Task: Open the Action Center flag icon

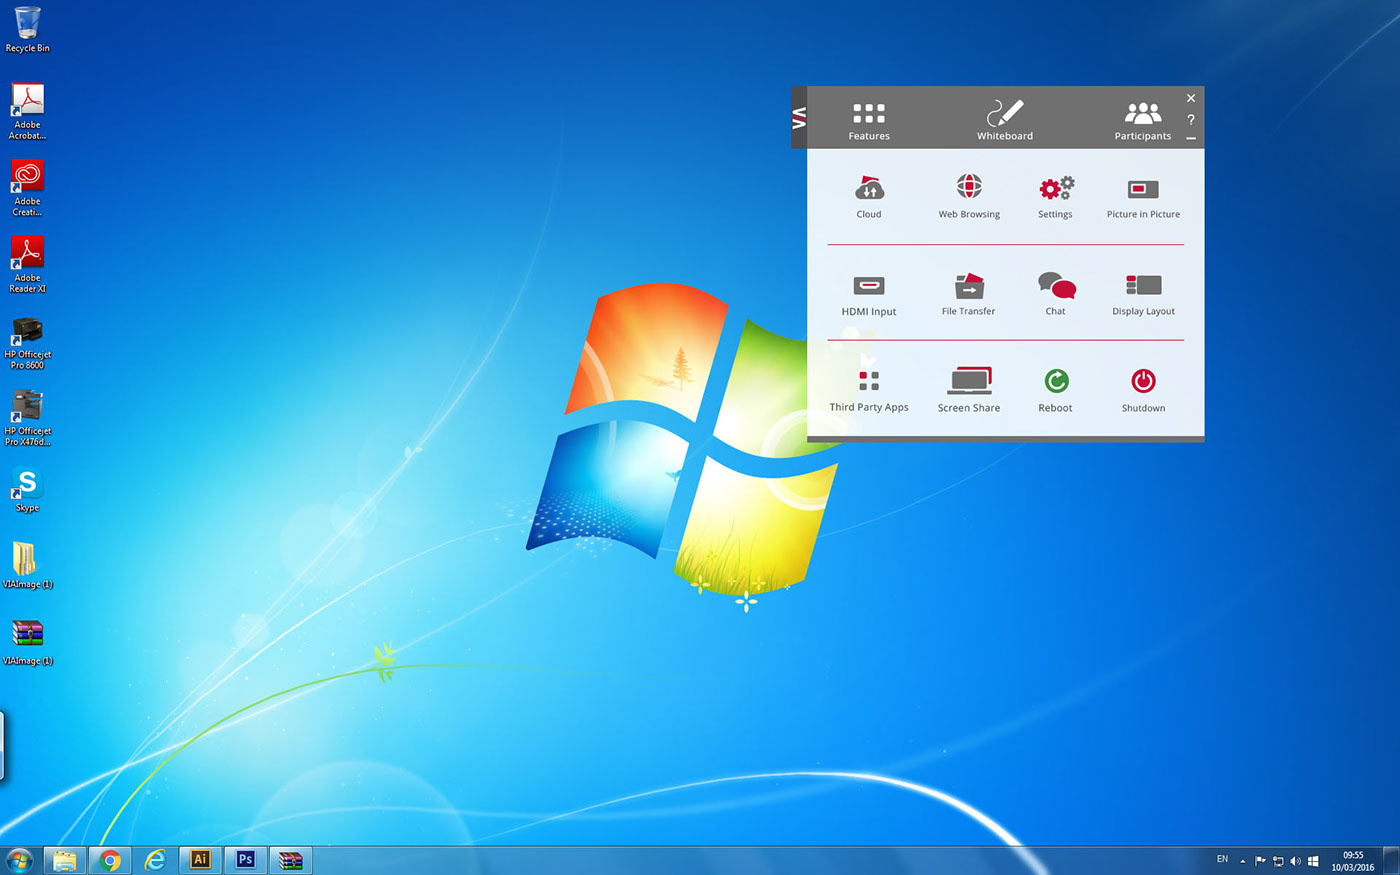Action: pyautogui.click(x=1260, y=861)
